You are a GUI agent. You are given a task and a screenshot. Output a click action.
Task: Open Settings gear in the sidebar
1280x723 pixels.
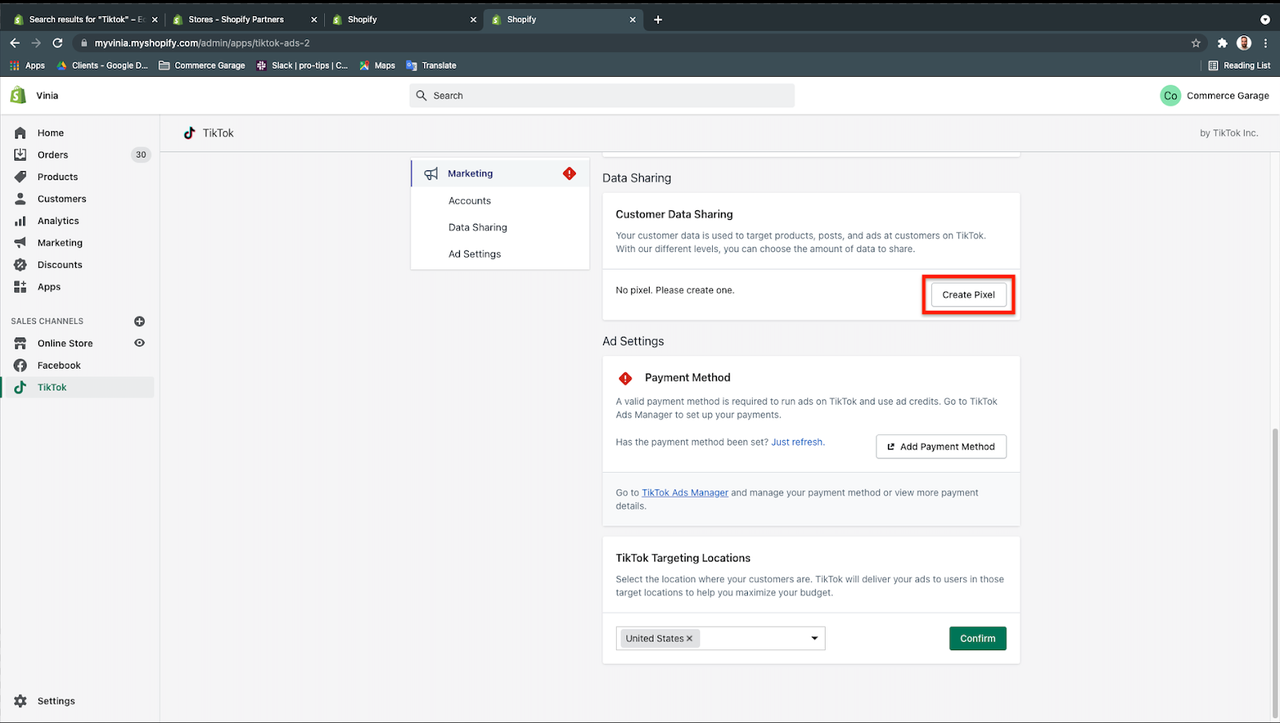(20, 701)
